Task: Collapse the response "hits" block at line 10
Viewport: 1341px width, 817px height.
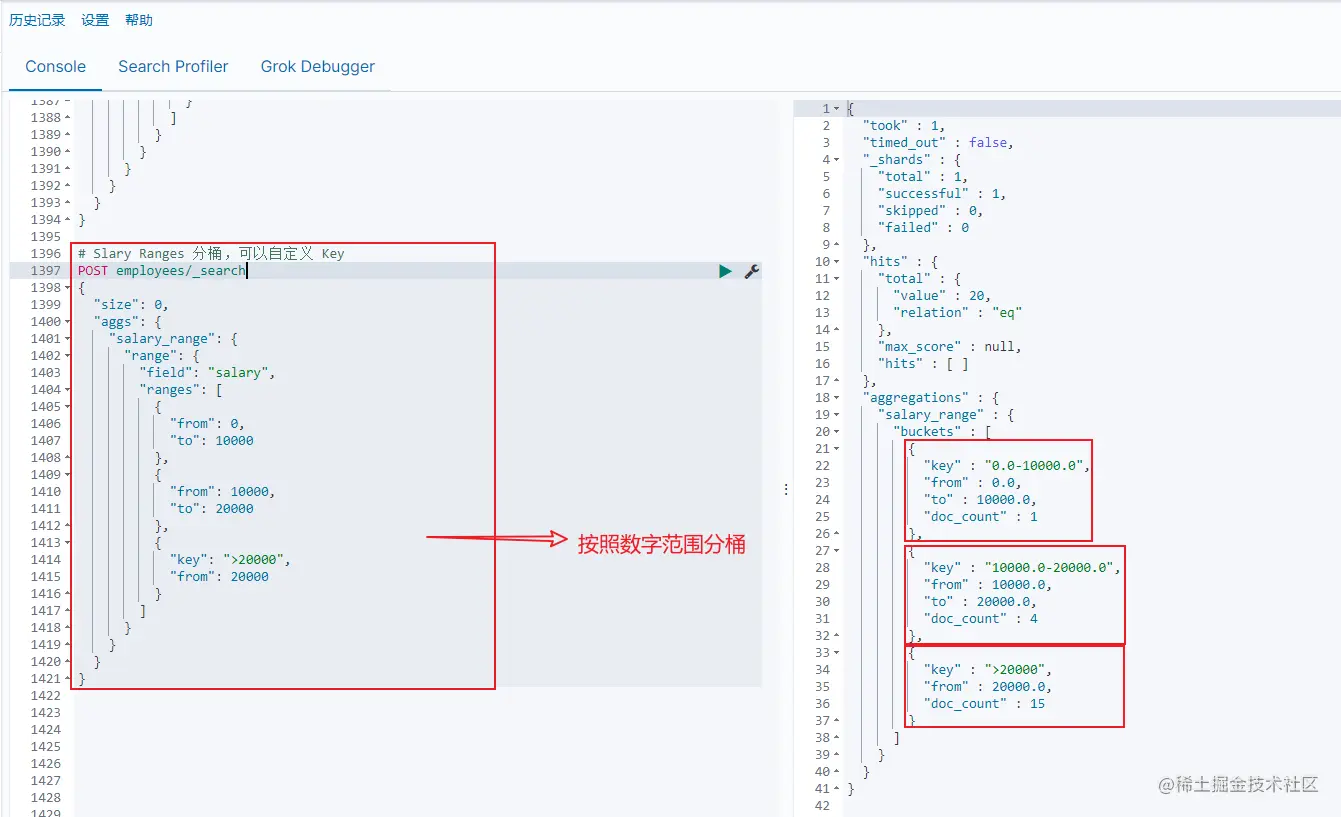Action: (x=836, y=261)
